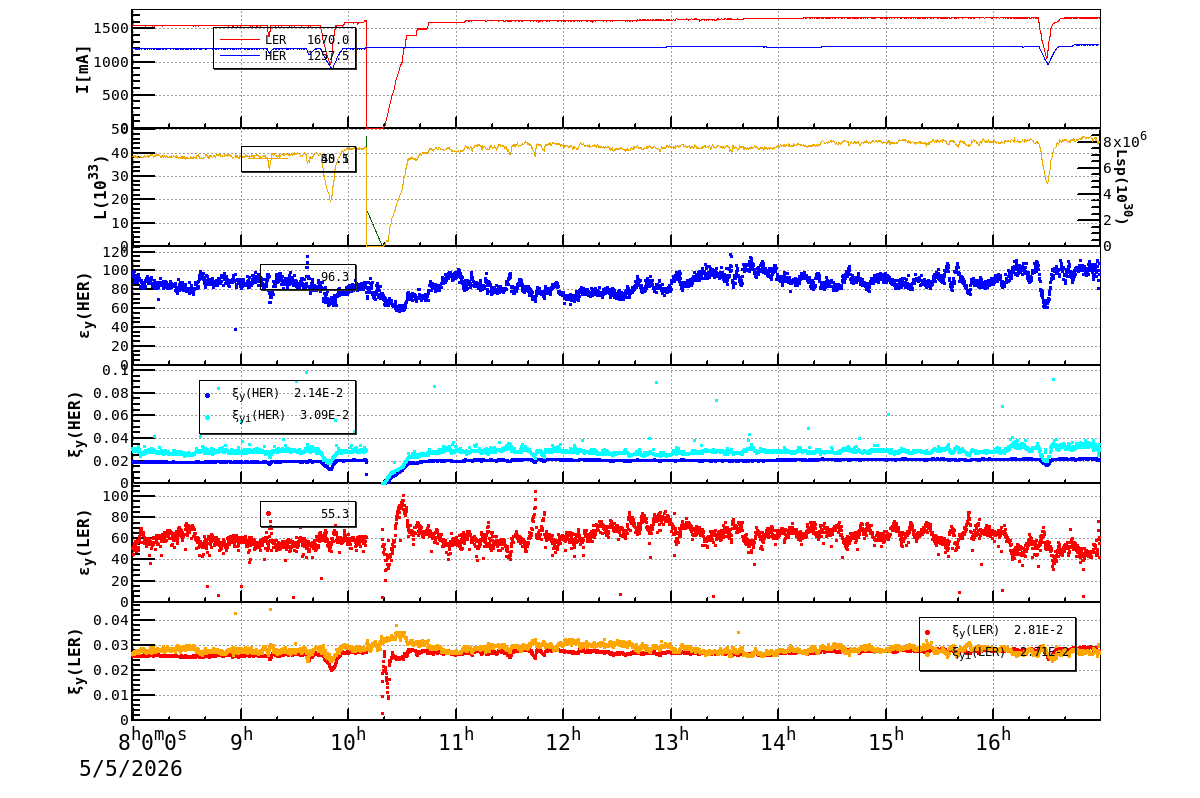Click the LER current value 1670.0
Image resolution: width=1200 pixels, height=798 pixels.
[x=328, y=40]
